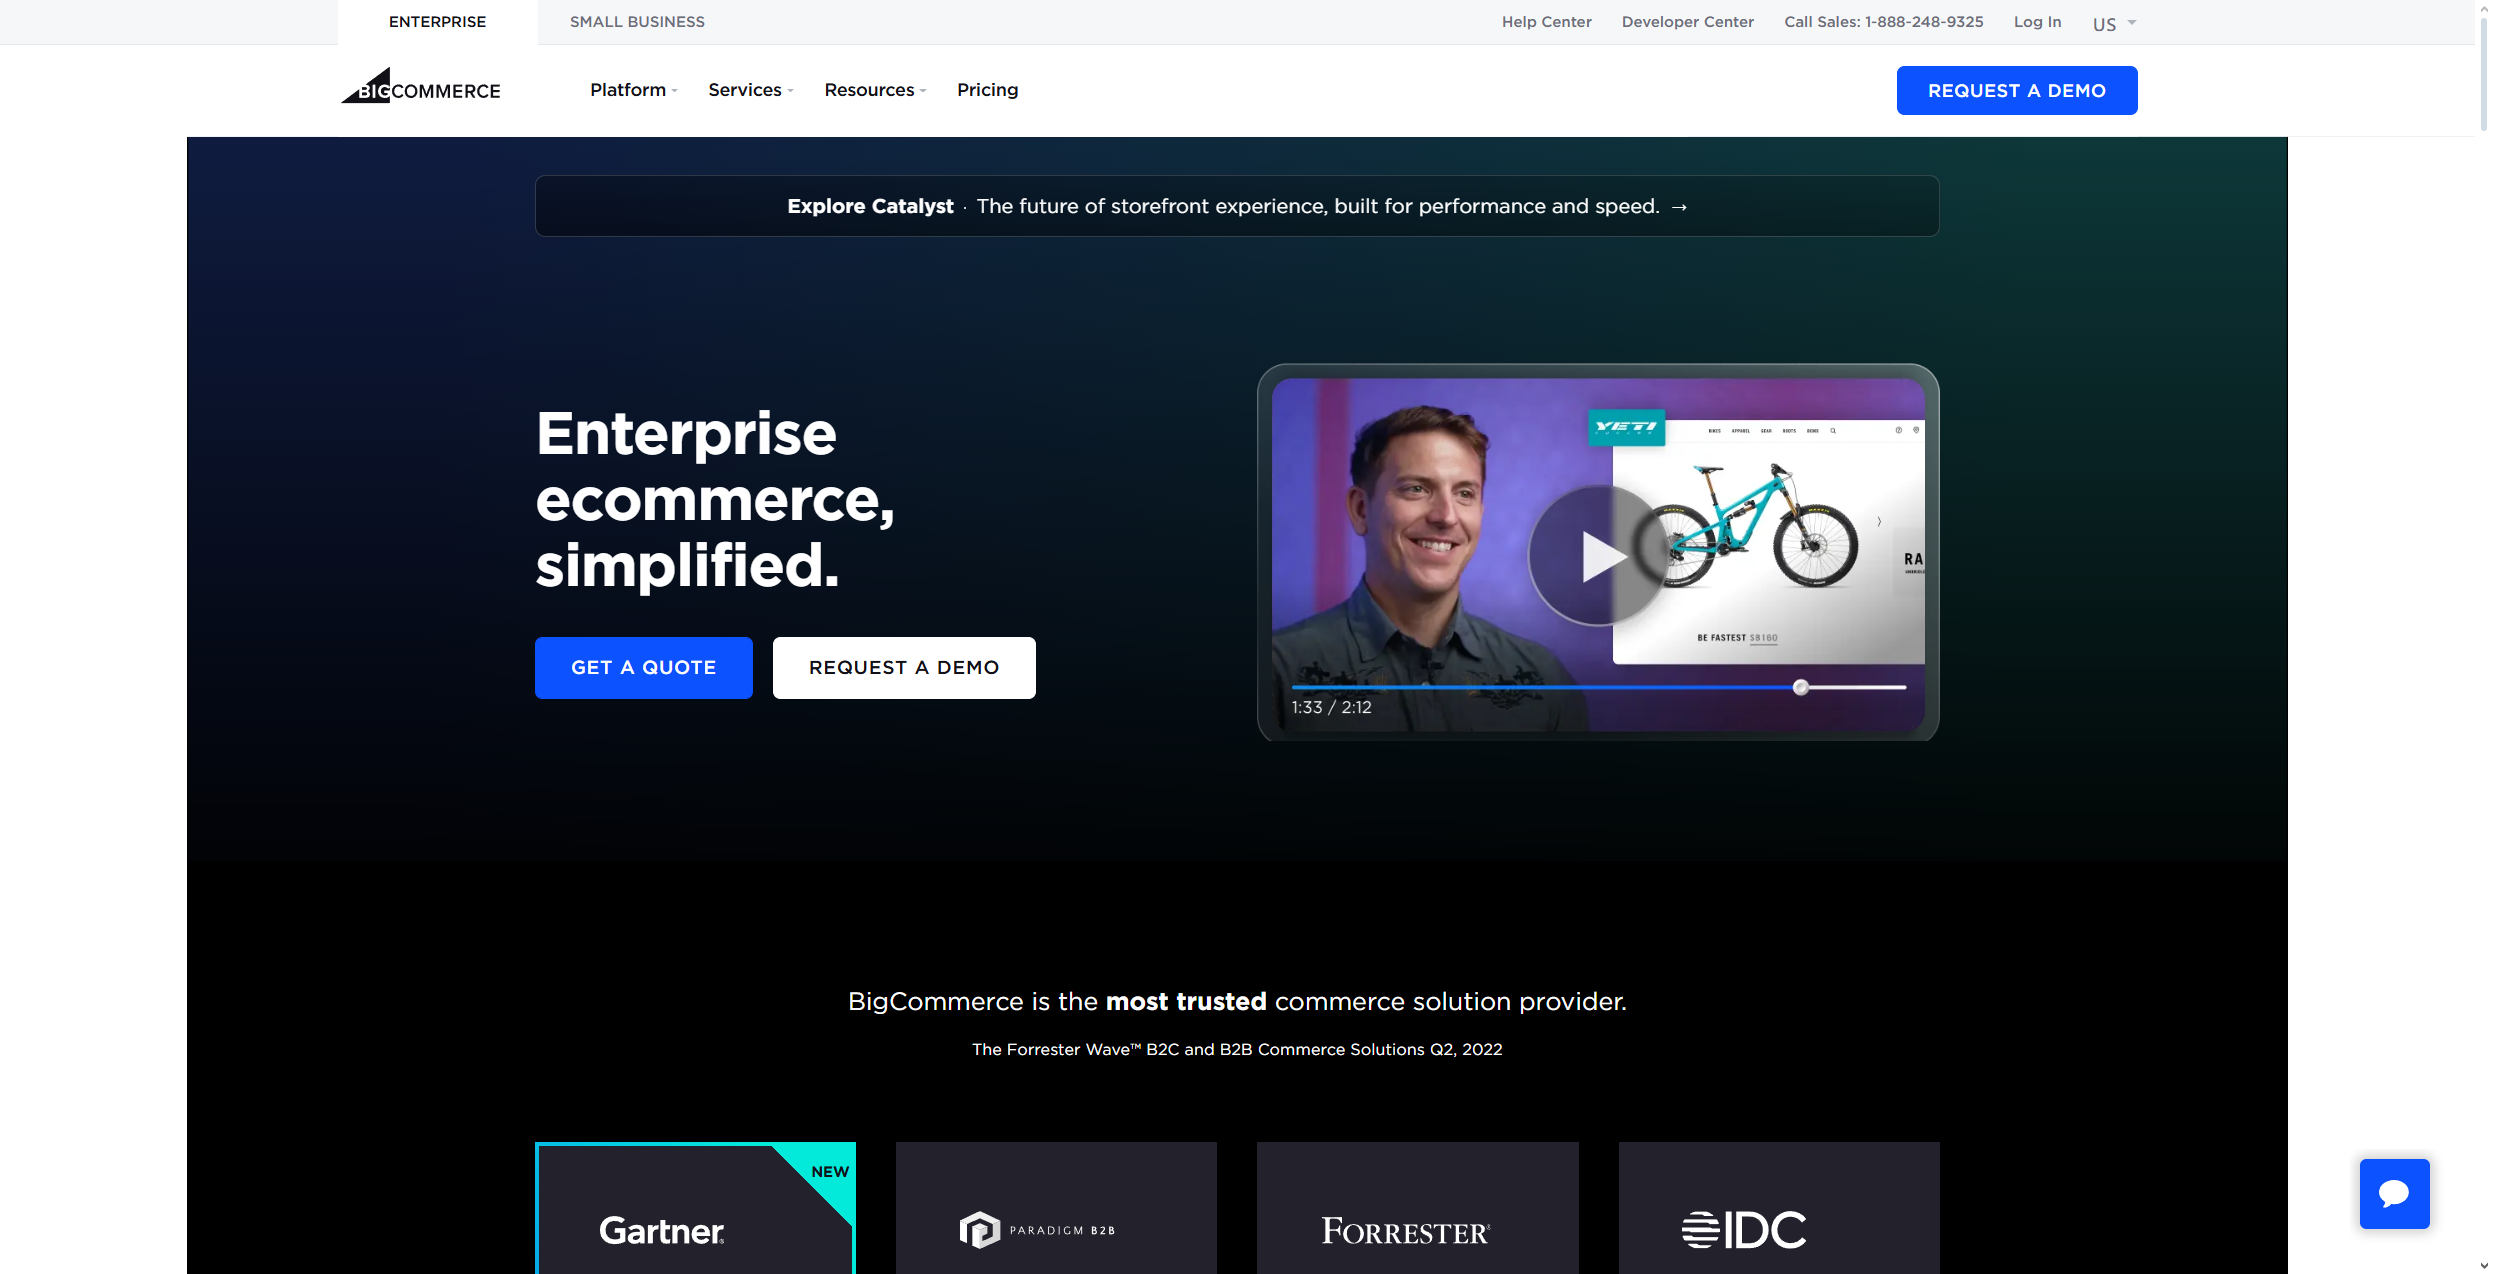This screenshot has height=1274, width=2493.
Task: Click the GET A QUOTE button
Action: 643,666
